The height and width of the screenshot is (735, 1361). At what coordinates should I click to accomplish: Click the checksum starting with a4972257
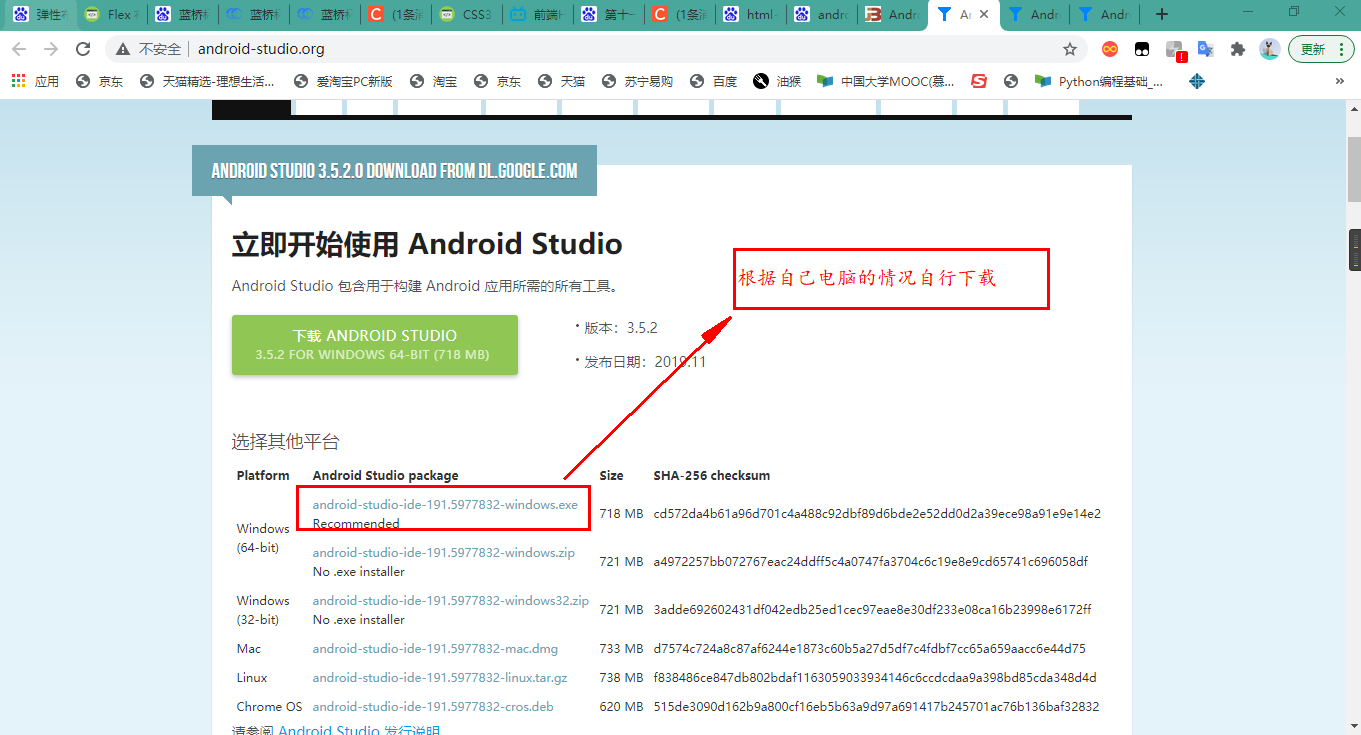click(x=871, y=562)
